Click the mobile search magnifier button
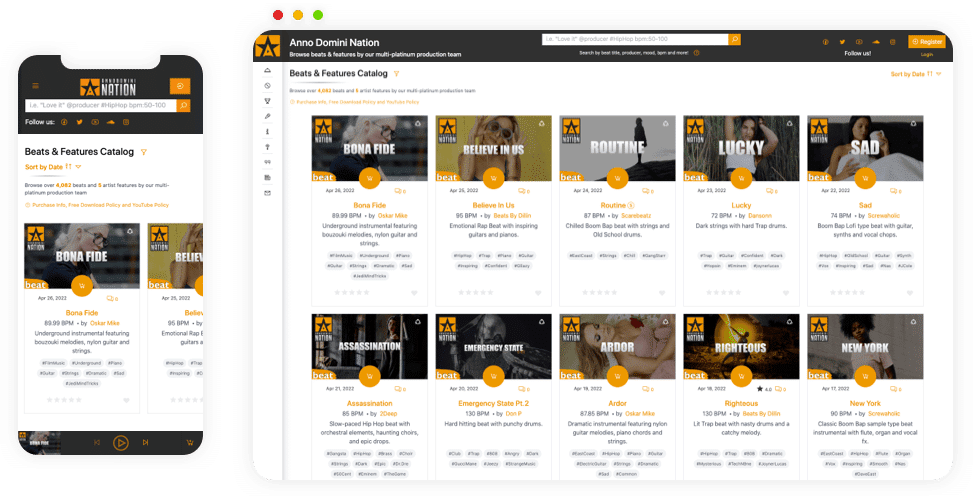973x500 pixels. point(184,105)
